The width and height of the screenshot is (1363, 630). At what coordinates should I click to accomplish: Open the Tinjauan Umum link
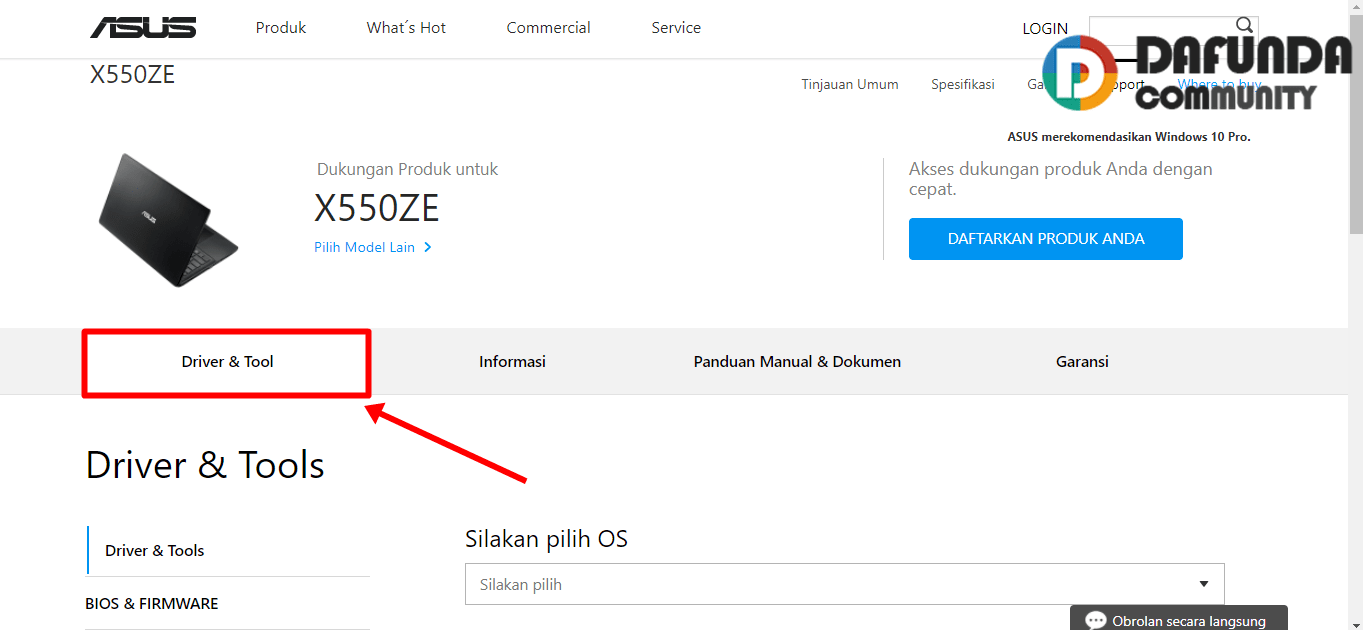tap(849, 85)
